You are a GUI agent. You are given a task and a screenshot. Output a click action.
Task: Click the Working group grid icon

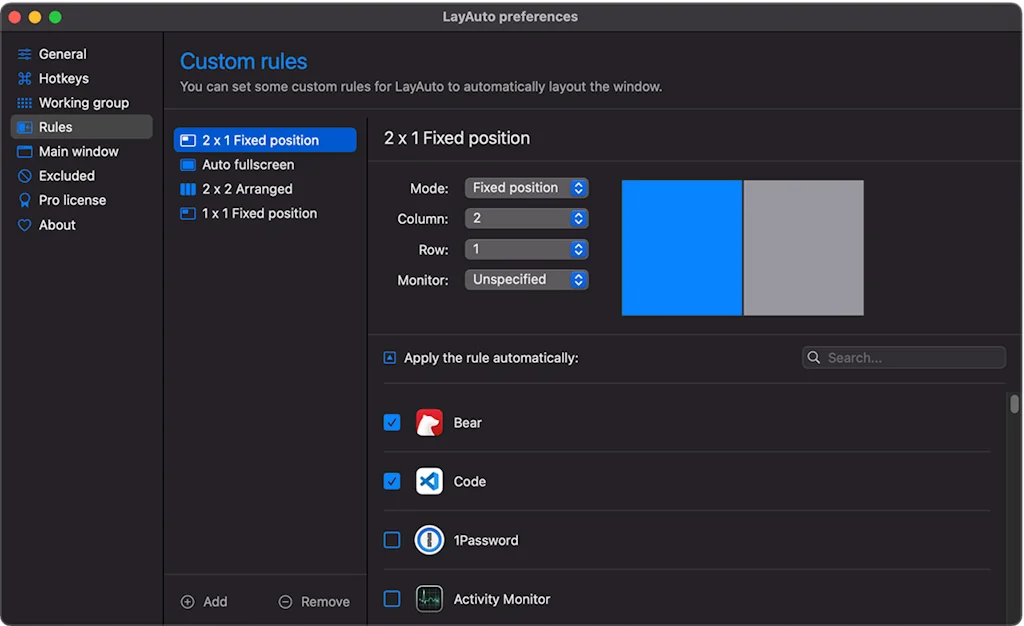(22, 102)
